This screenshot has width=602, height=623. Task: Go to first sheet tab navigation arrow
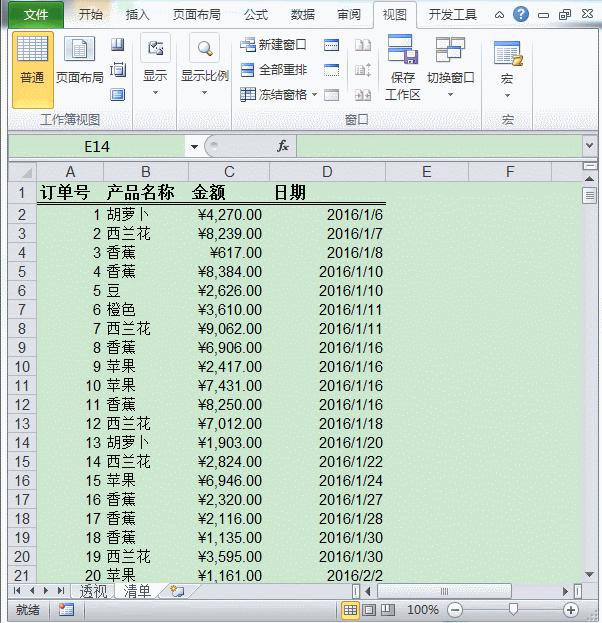17,591
